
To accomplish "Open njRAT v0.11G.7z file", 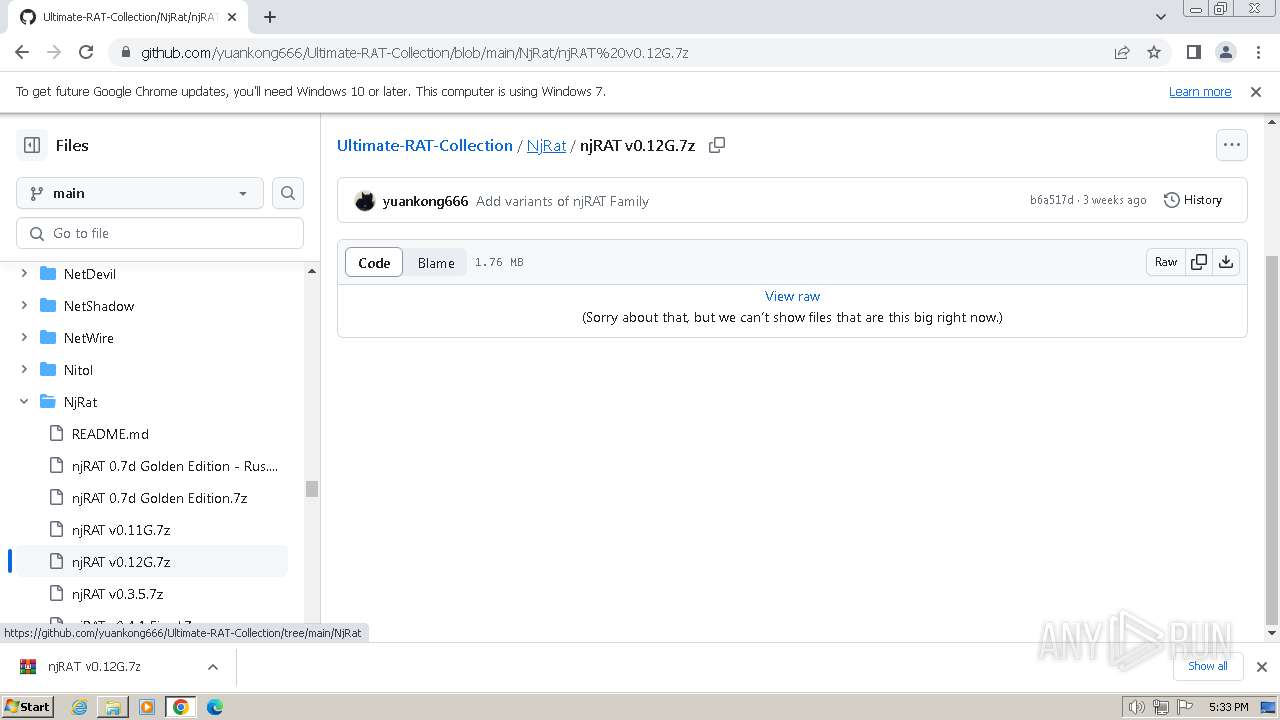I will tap(121, 530).
